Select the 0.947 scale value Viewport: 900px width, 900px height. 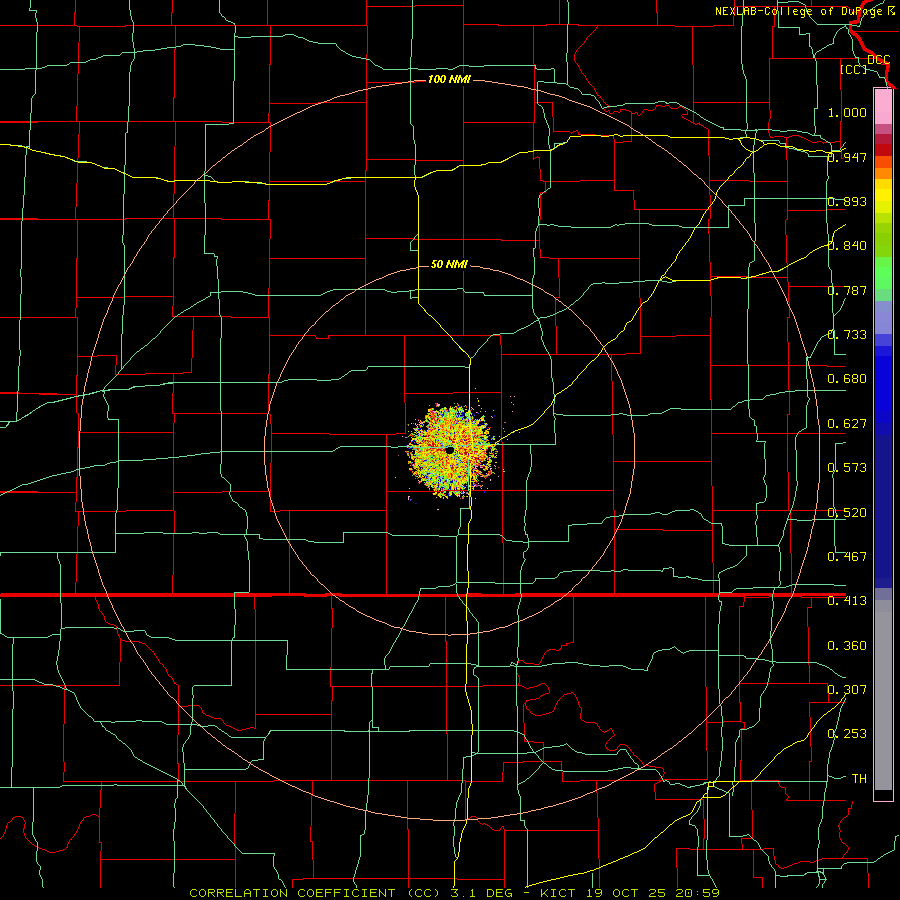pyautogui.click(x=847, y=157)
